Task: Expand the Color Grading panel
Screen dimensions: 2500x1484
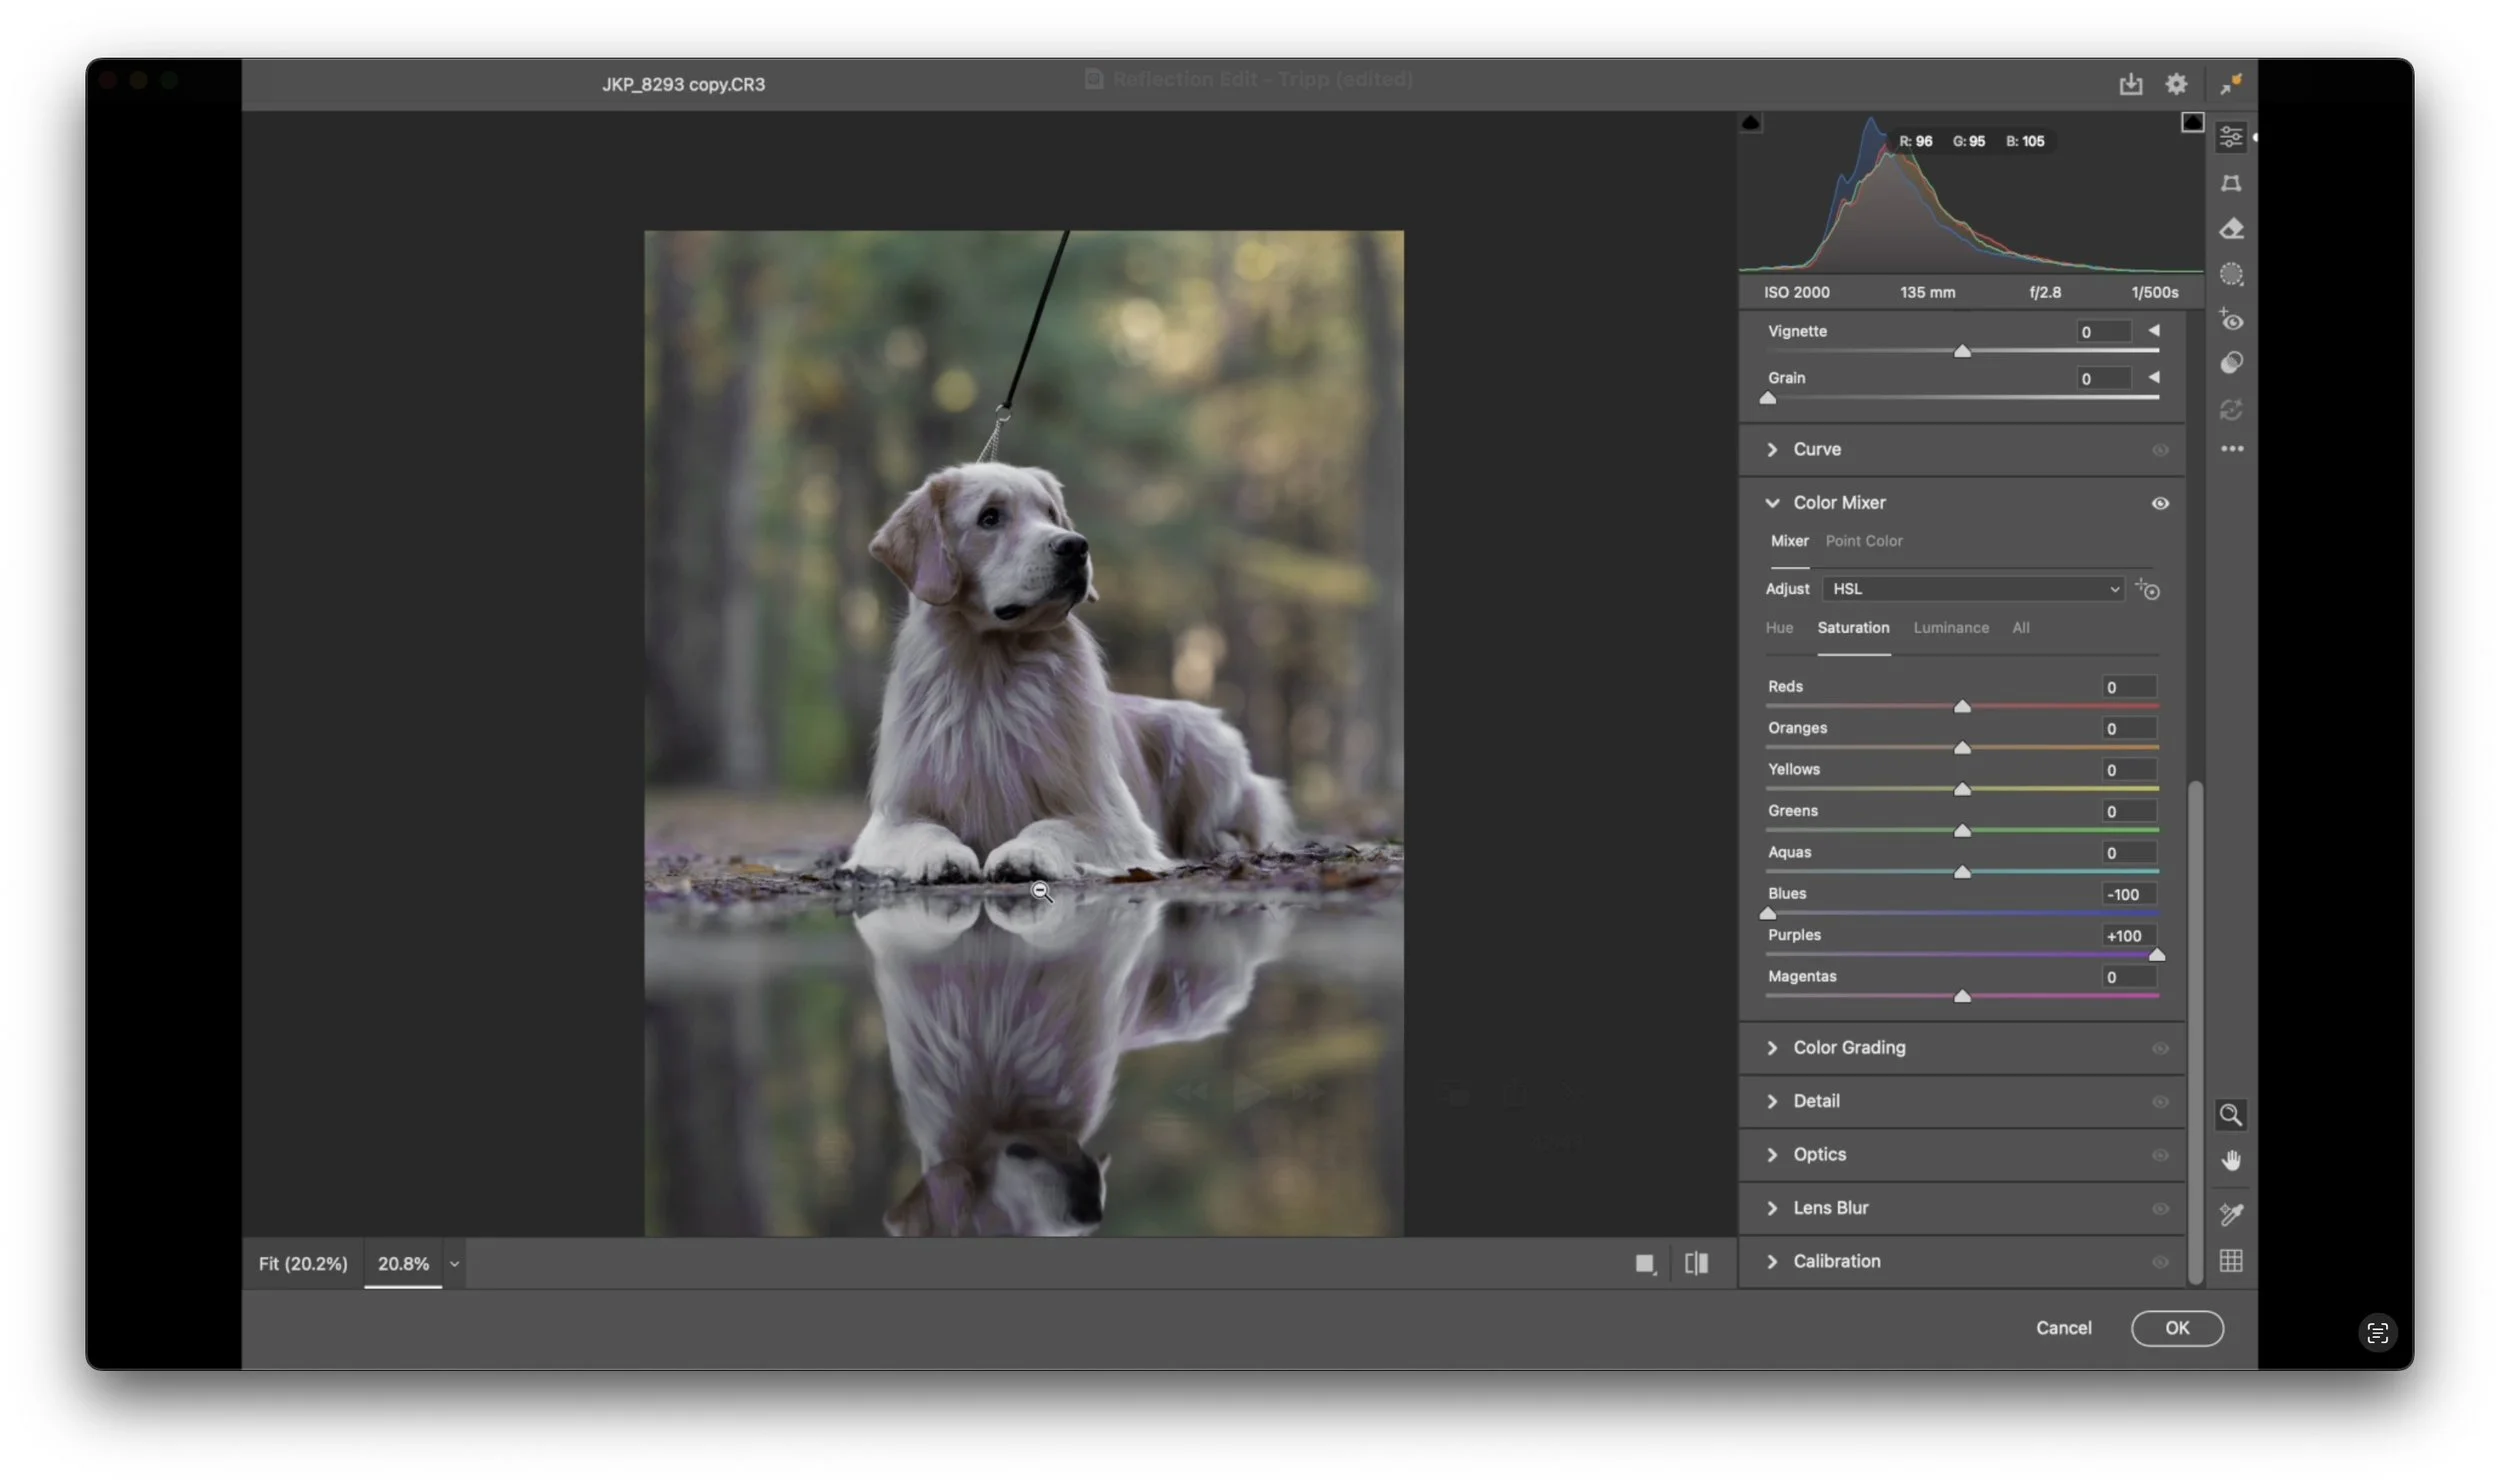Action: tap(1848, 1047)
